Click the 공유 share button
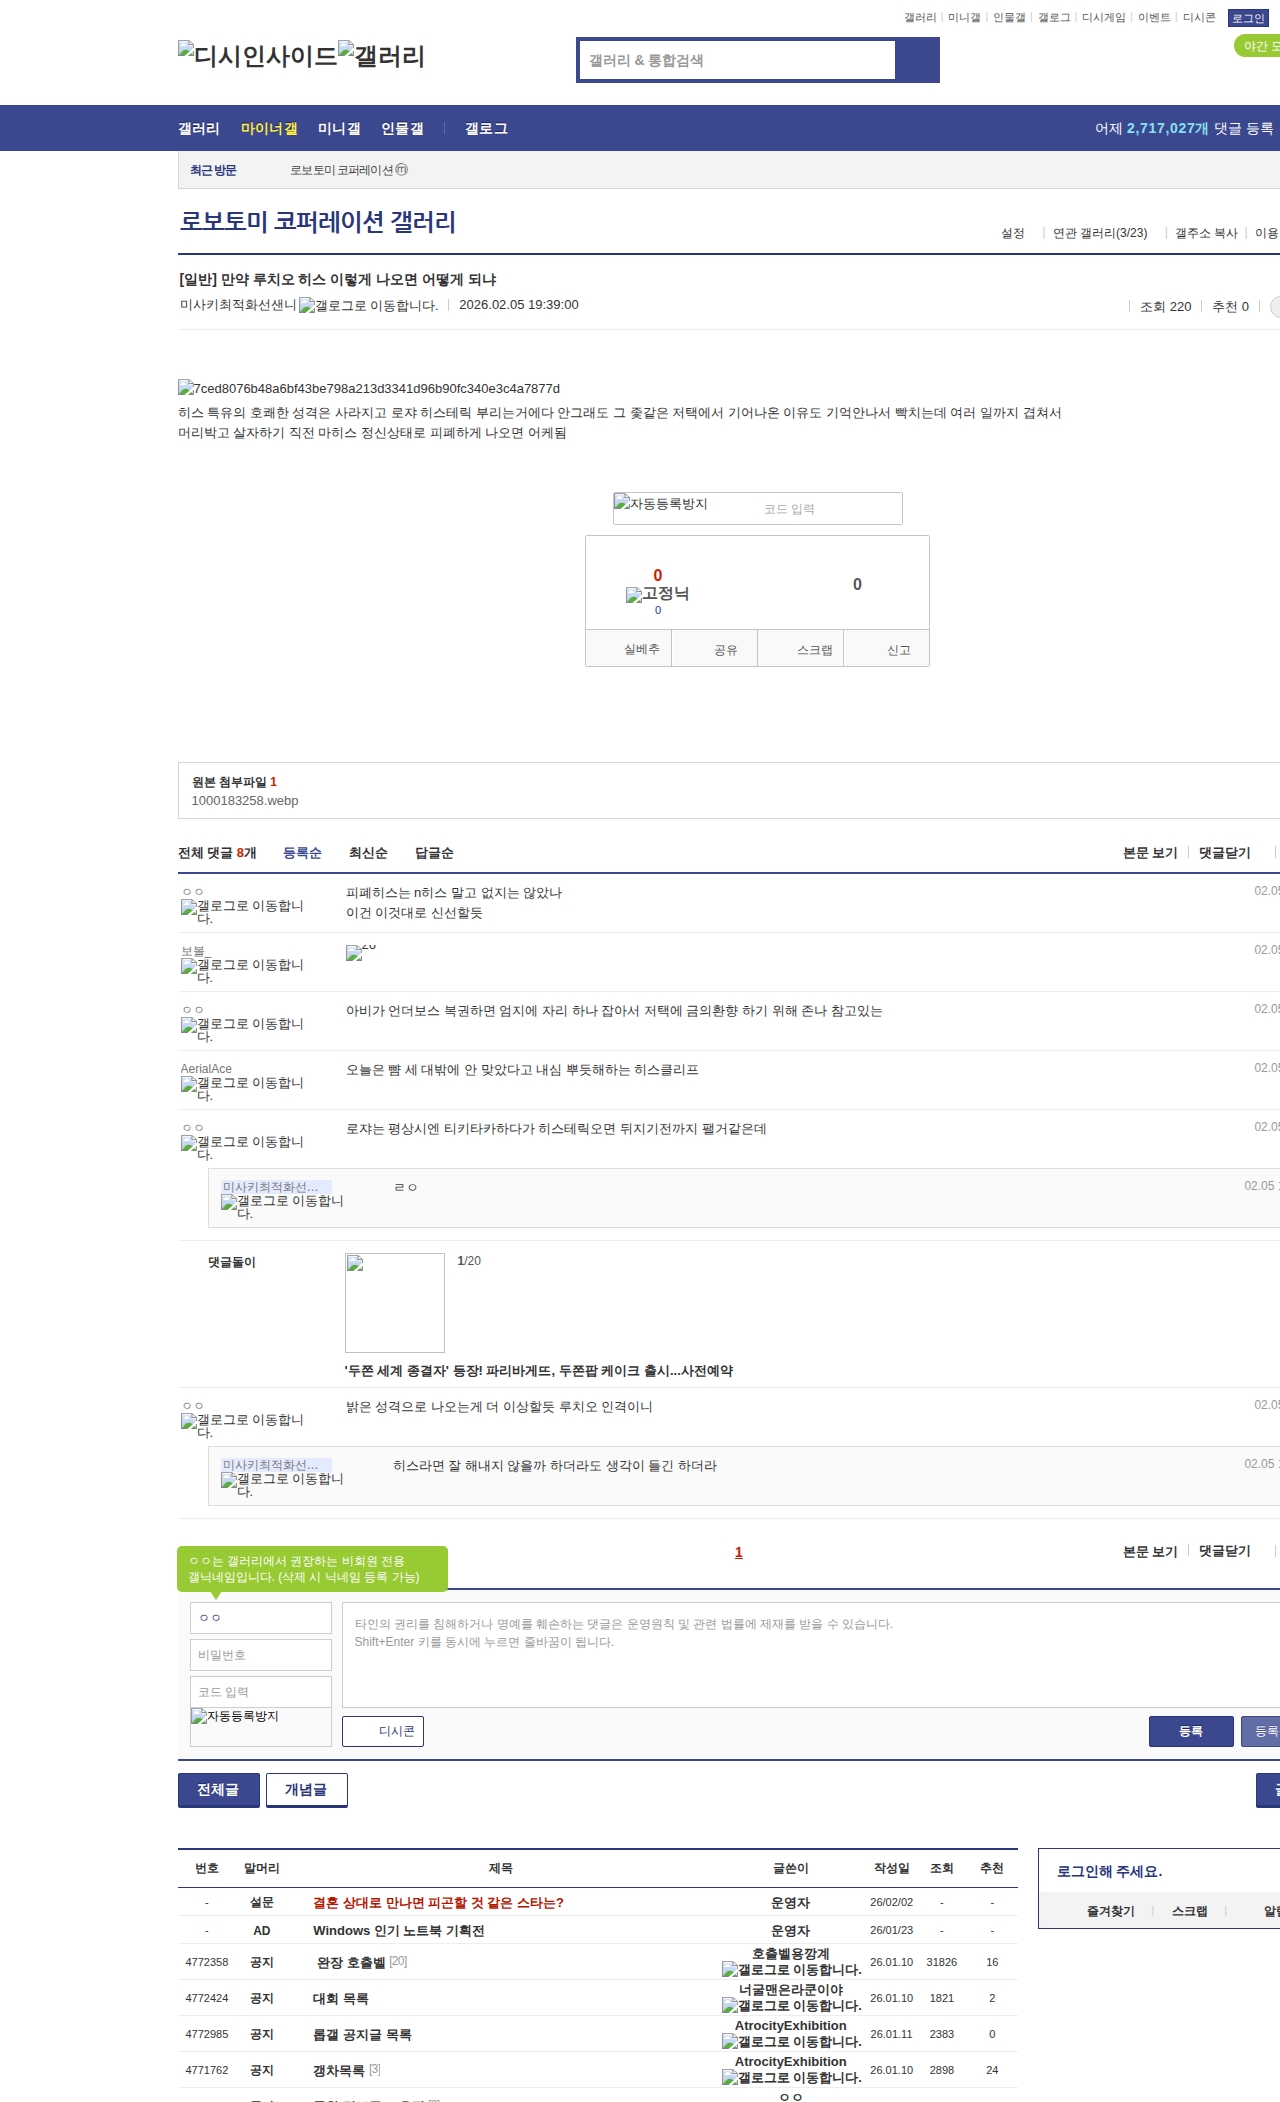The width and height of the screenshot is (1280, 2102). coord(725,650)
